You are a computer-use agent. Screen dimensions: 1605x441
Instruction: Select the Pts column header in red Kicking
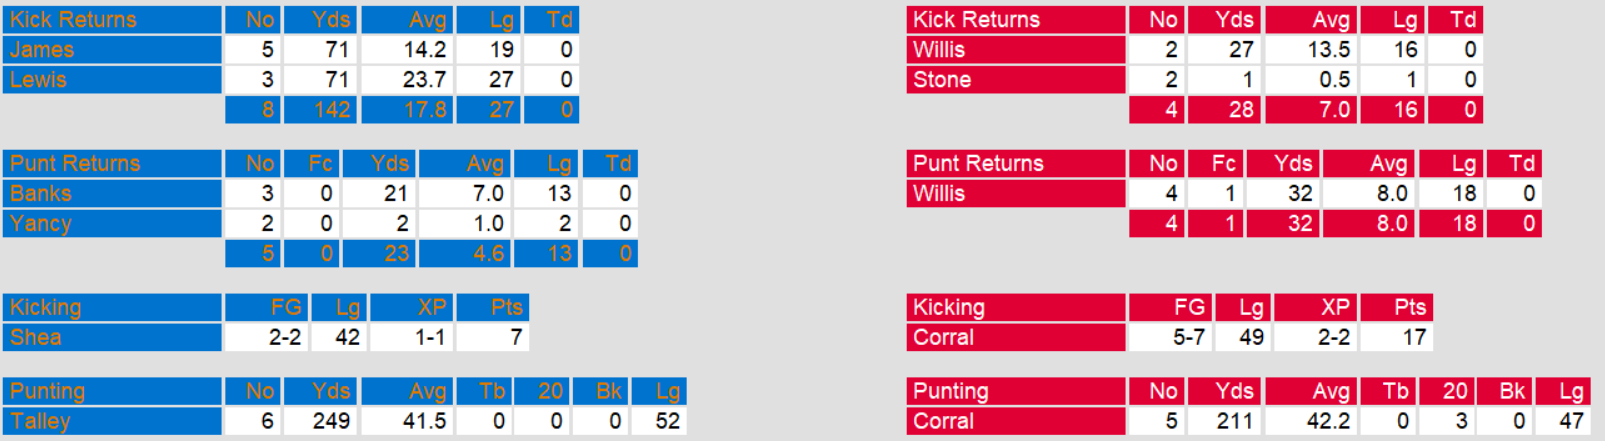tap(1398, 308)
